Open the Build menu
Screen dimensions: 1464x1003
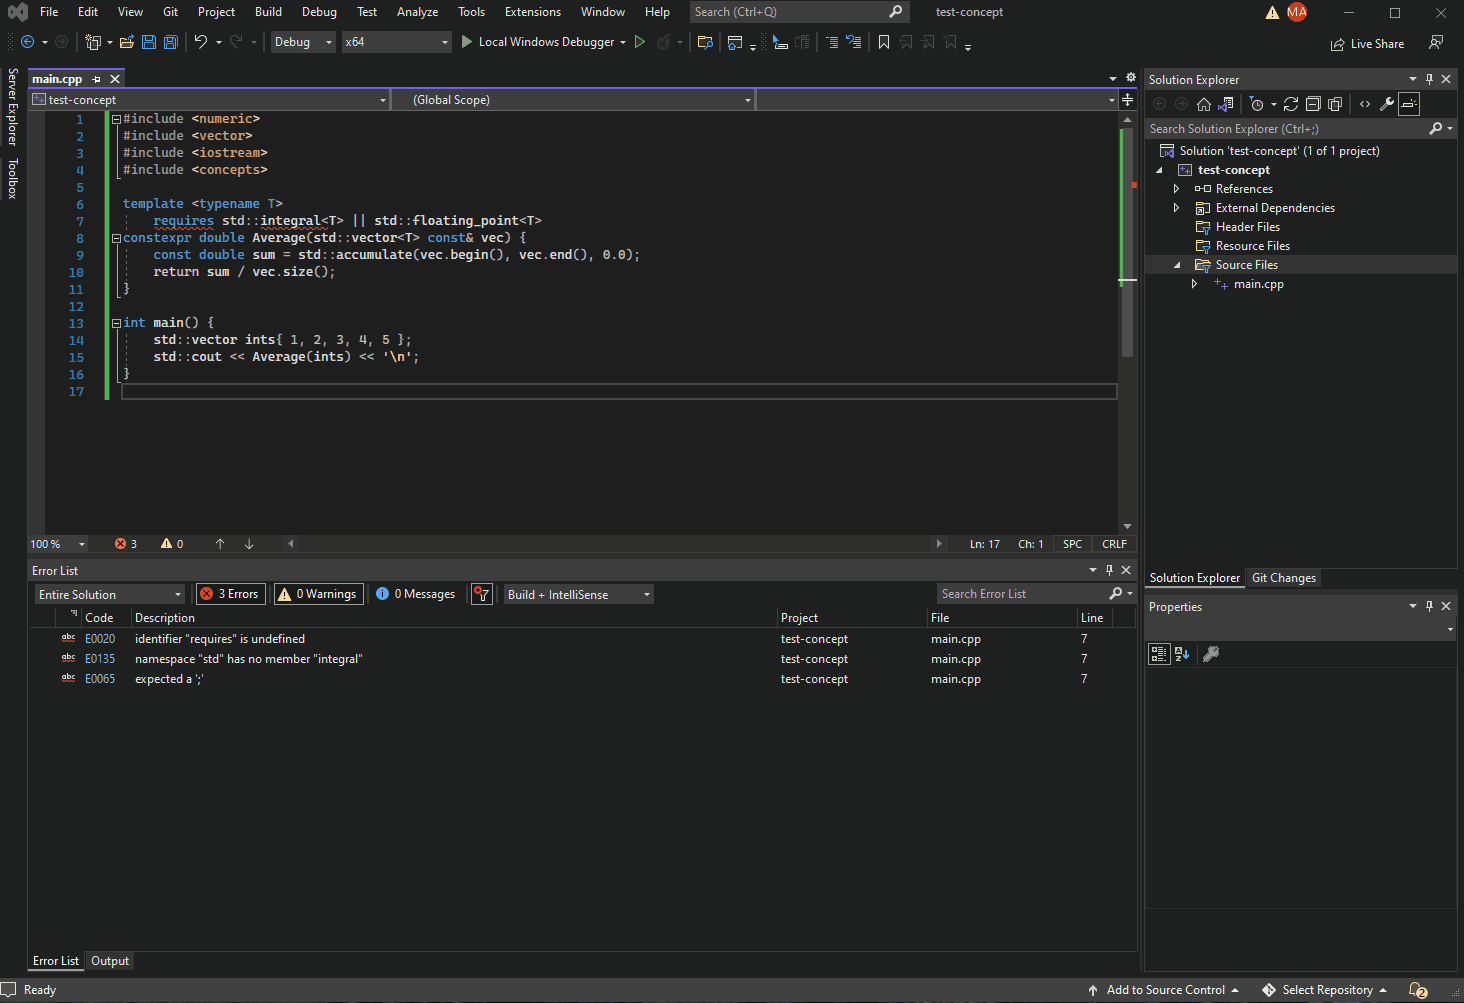(x=268, y=12)
